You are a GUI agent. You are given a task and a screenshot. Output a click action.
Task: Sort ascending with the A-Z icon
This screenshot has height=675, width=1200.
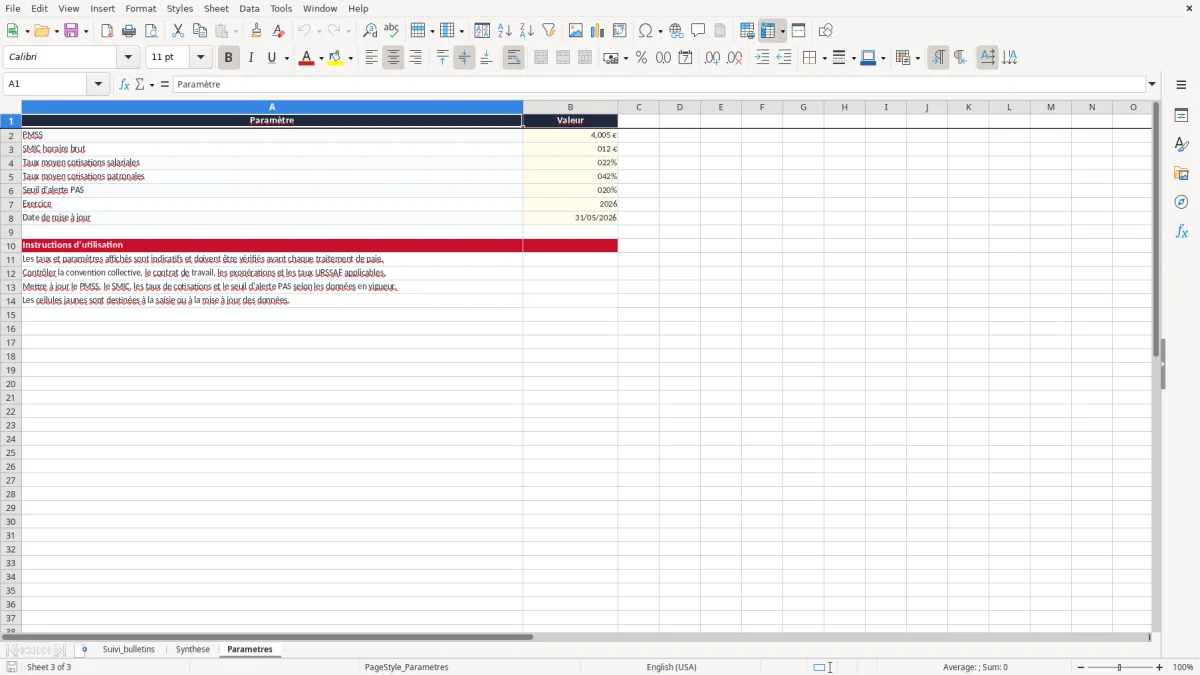(x=504, y=31)
